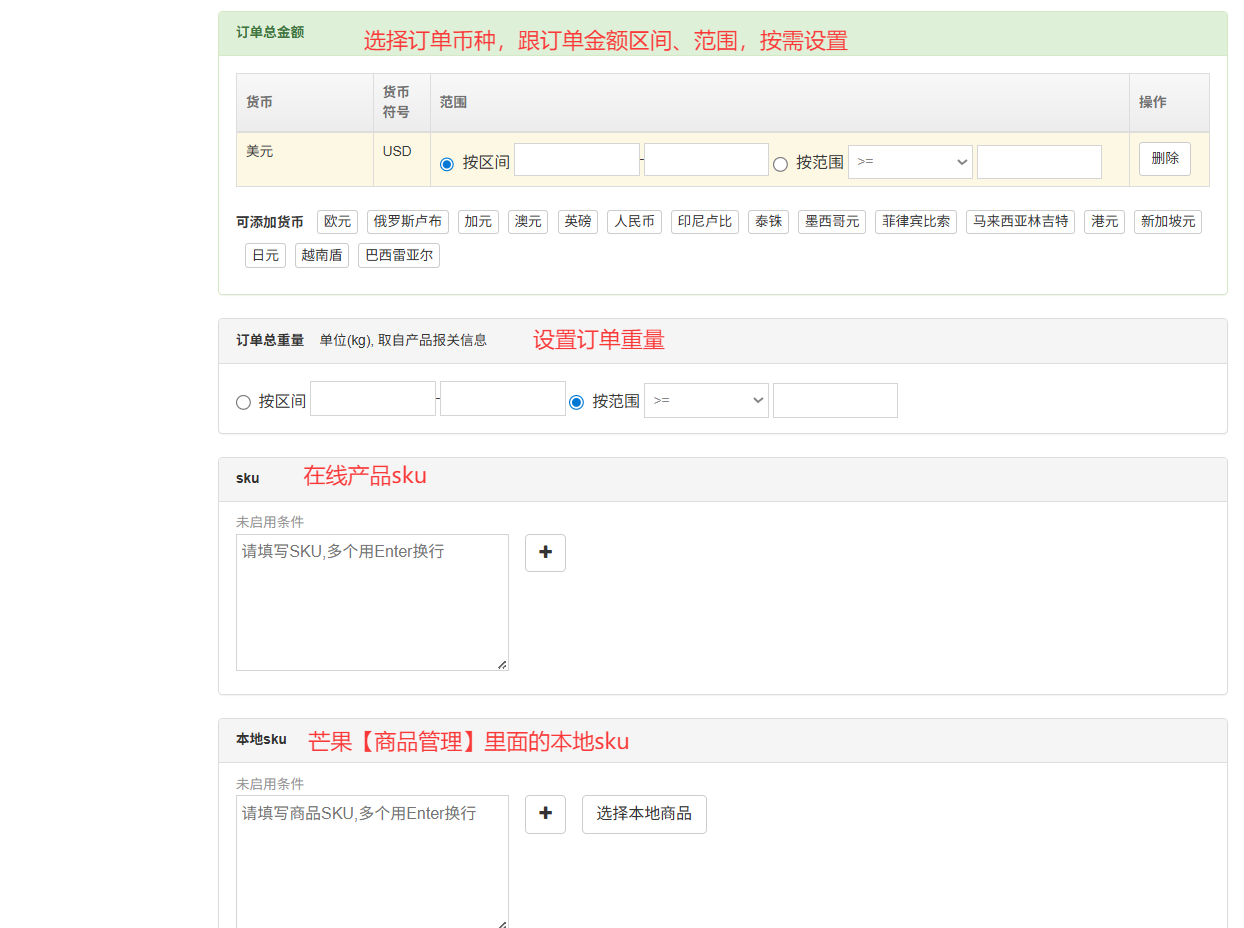Click the plus icon beside the sku textarea
This screenshot has height=928, width=1244.
point(545,553)
